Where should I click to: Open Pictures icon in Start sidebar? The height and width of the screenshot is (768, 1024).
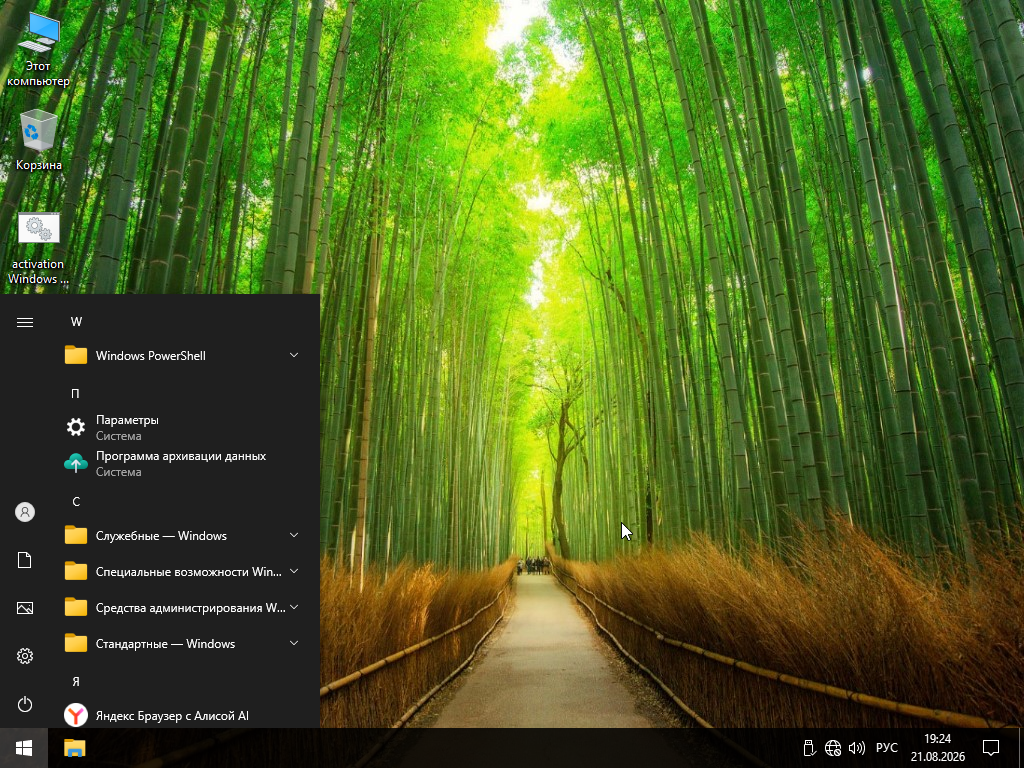(25, 608)
